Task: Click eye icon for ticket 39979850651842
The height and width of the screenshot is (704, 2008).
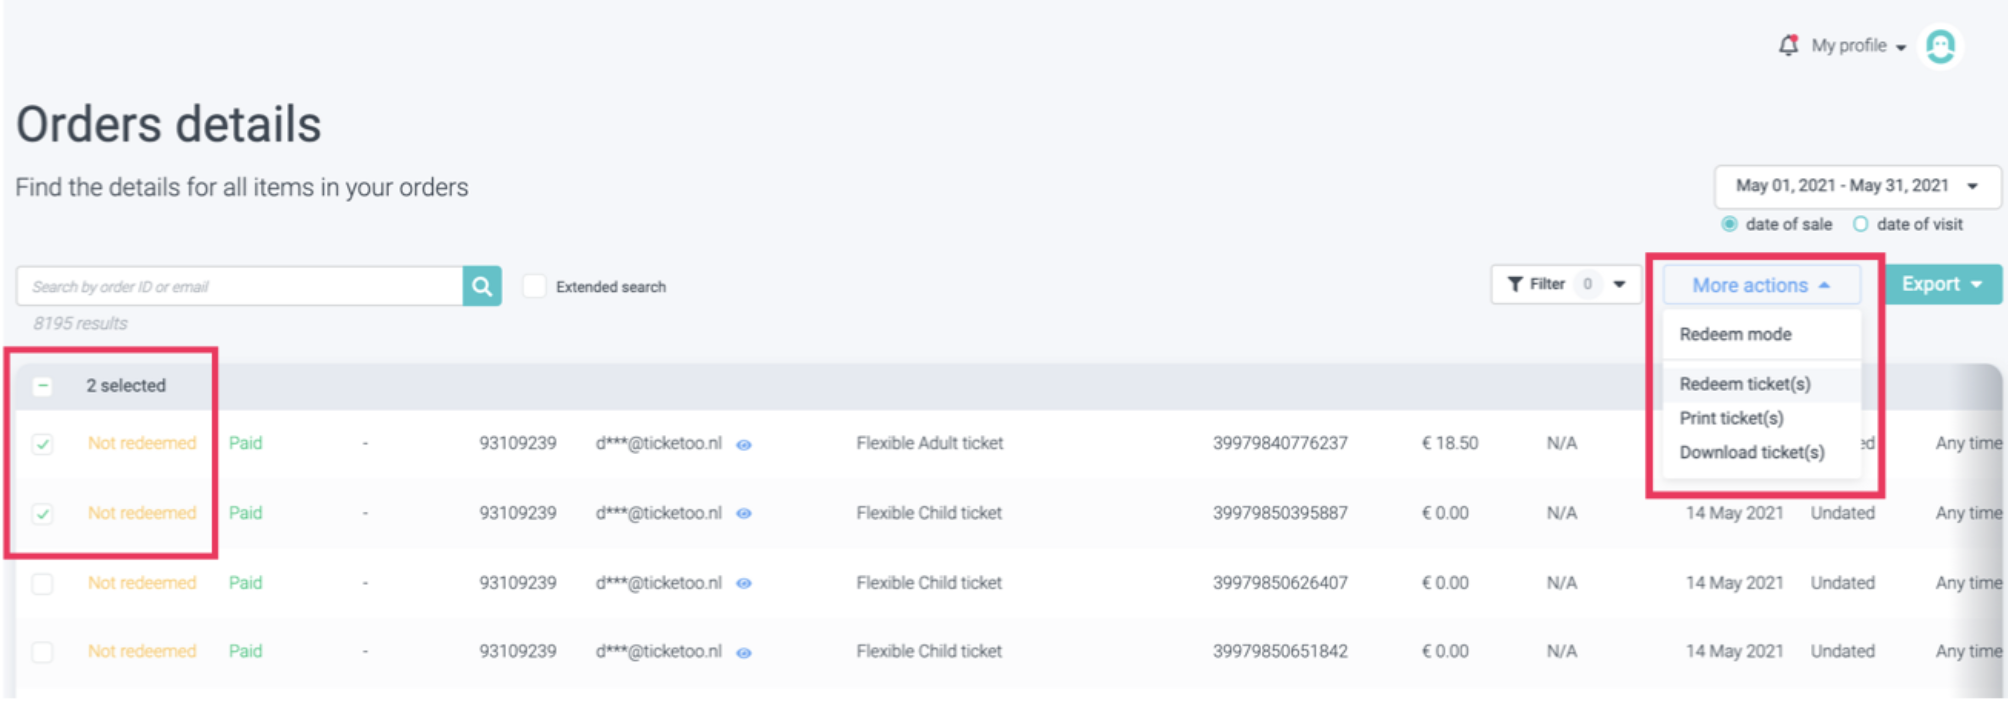Action: [x=744, y=653]
